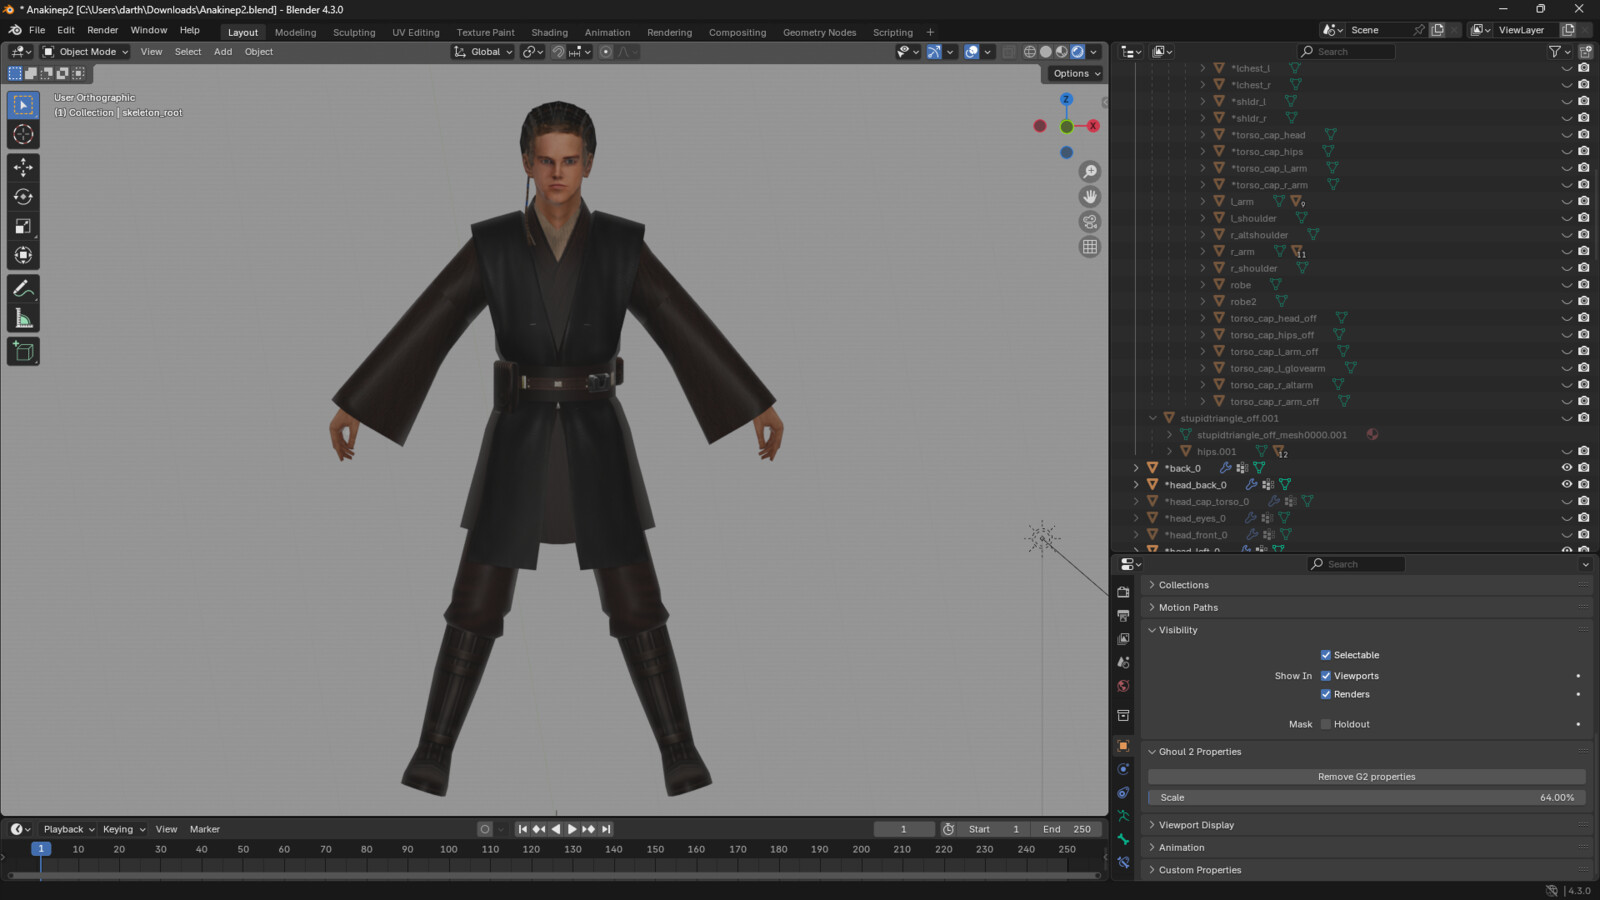Open the Collection properties tab
The height and width of the screenshot is (900, 1600).
(x=1123, y=716)
